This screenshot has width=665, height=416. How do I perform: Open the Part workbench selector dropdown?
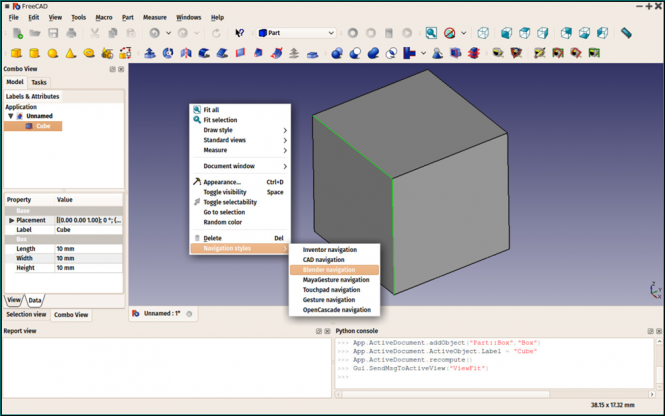[x=297, y=33]
